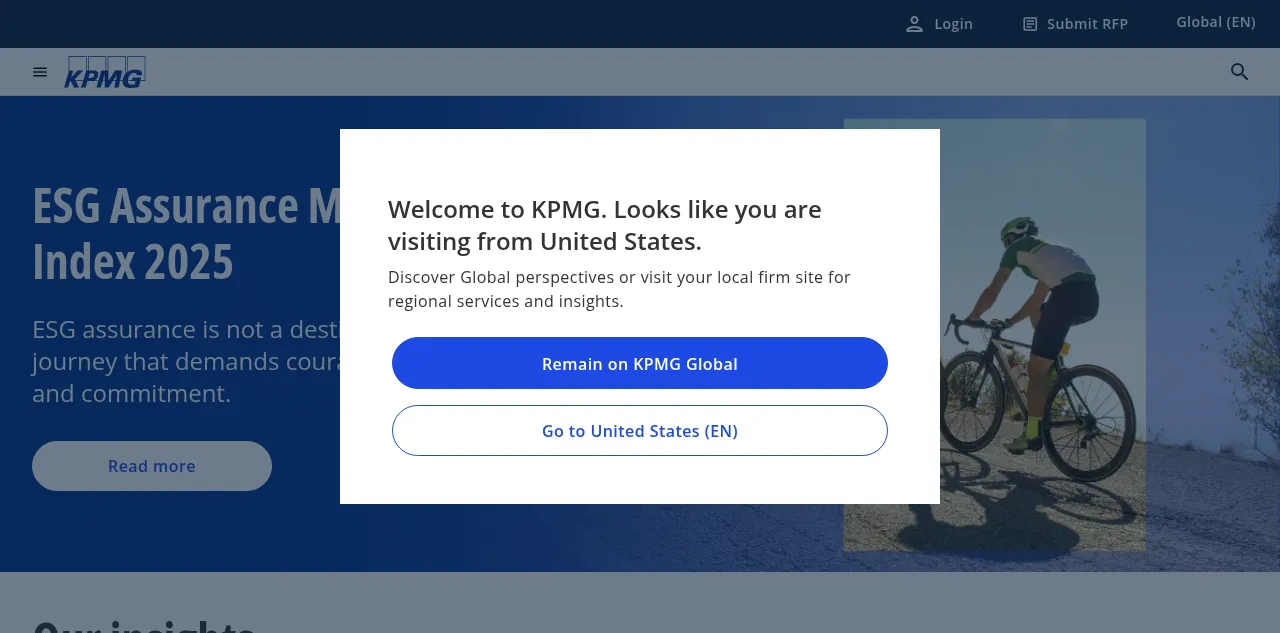This screenshot has height=633, width=1280.
Task: Click the 'Welcome to KPMG' dialog heading
Action: pyautogui.click(x=605, y=225)
